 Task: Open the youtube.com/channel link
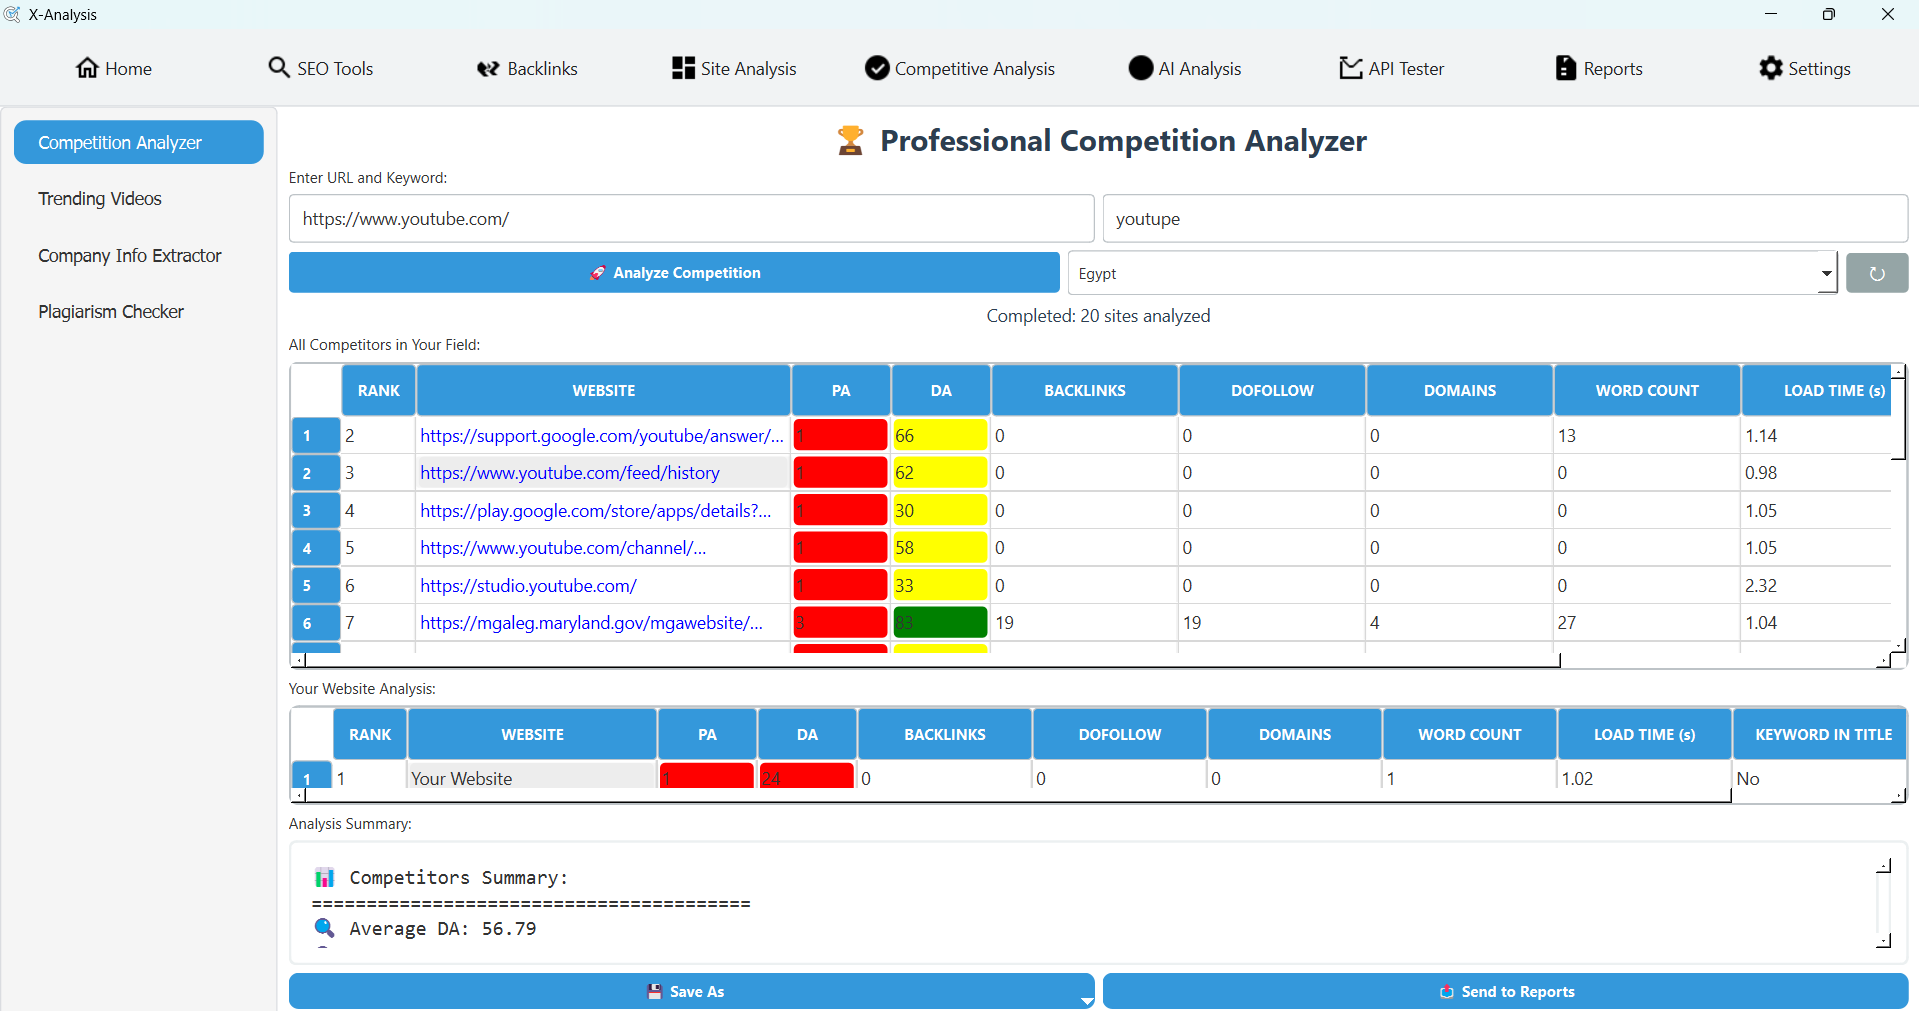tap(563, 548)
